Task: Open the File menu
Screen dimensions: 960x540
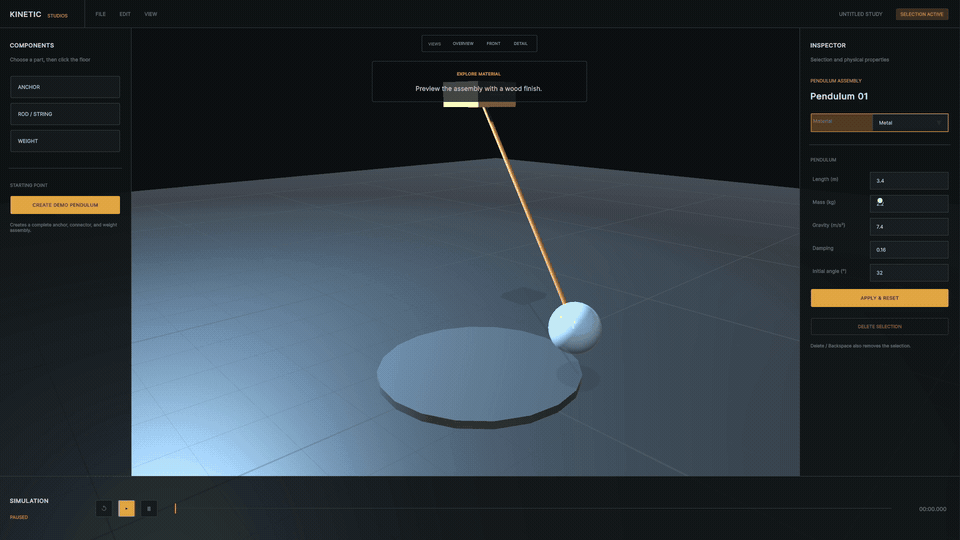Action: pos(100,14)
